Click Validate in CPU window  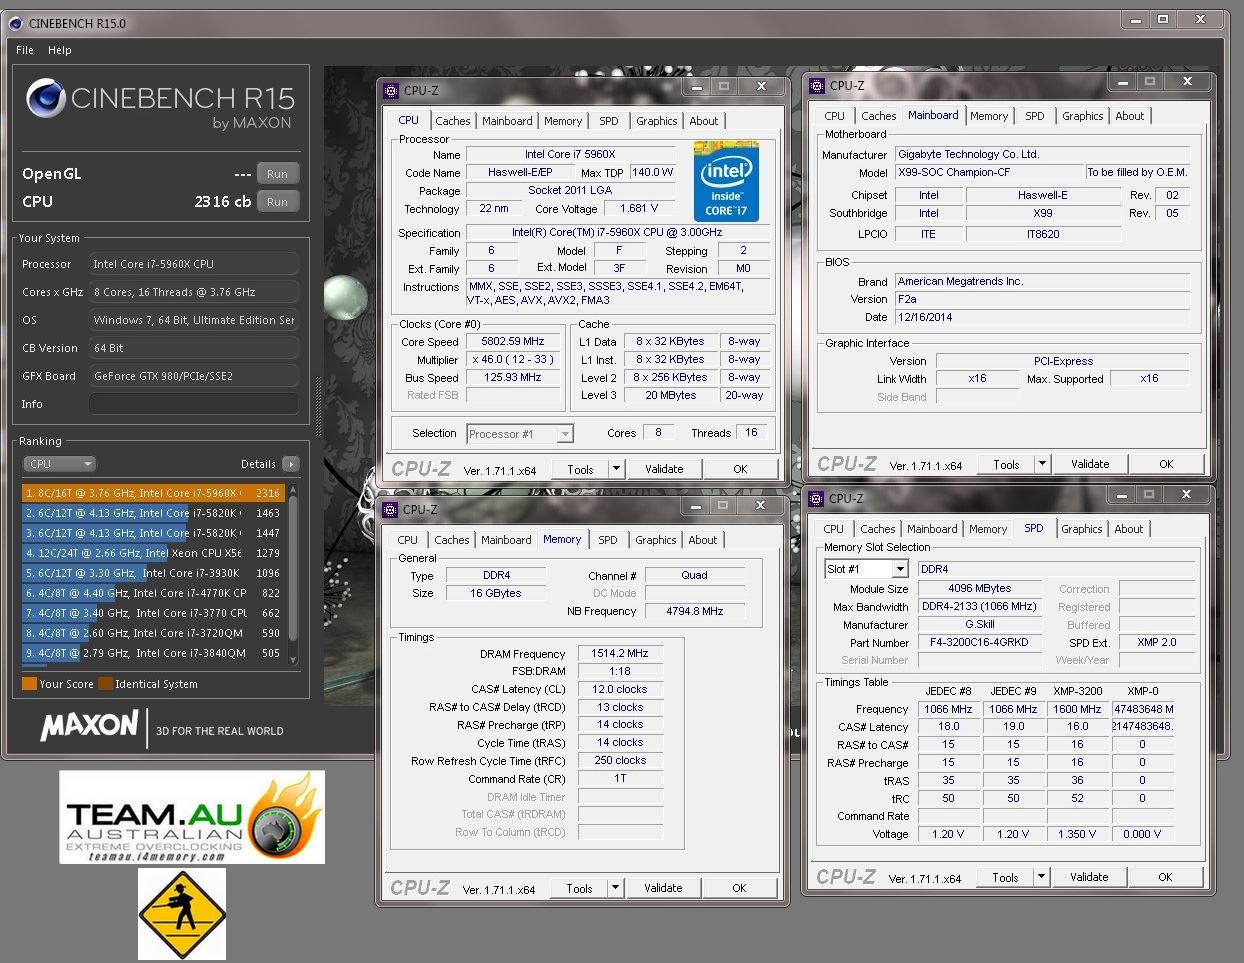point(664,469)
